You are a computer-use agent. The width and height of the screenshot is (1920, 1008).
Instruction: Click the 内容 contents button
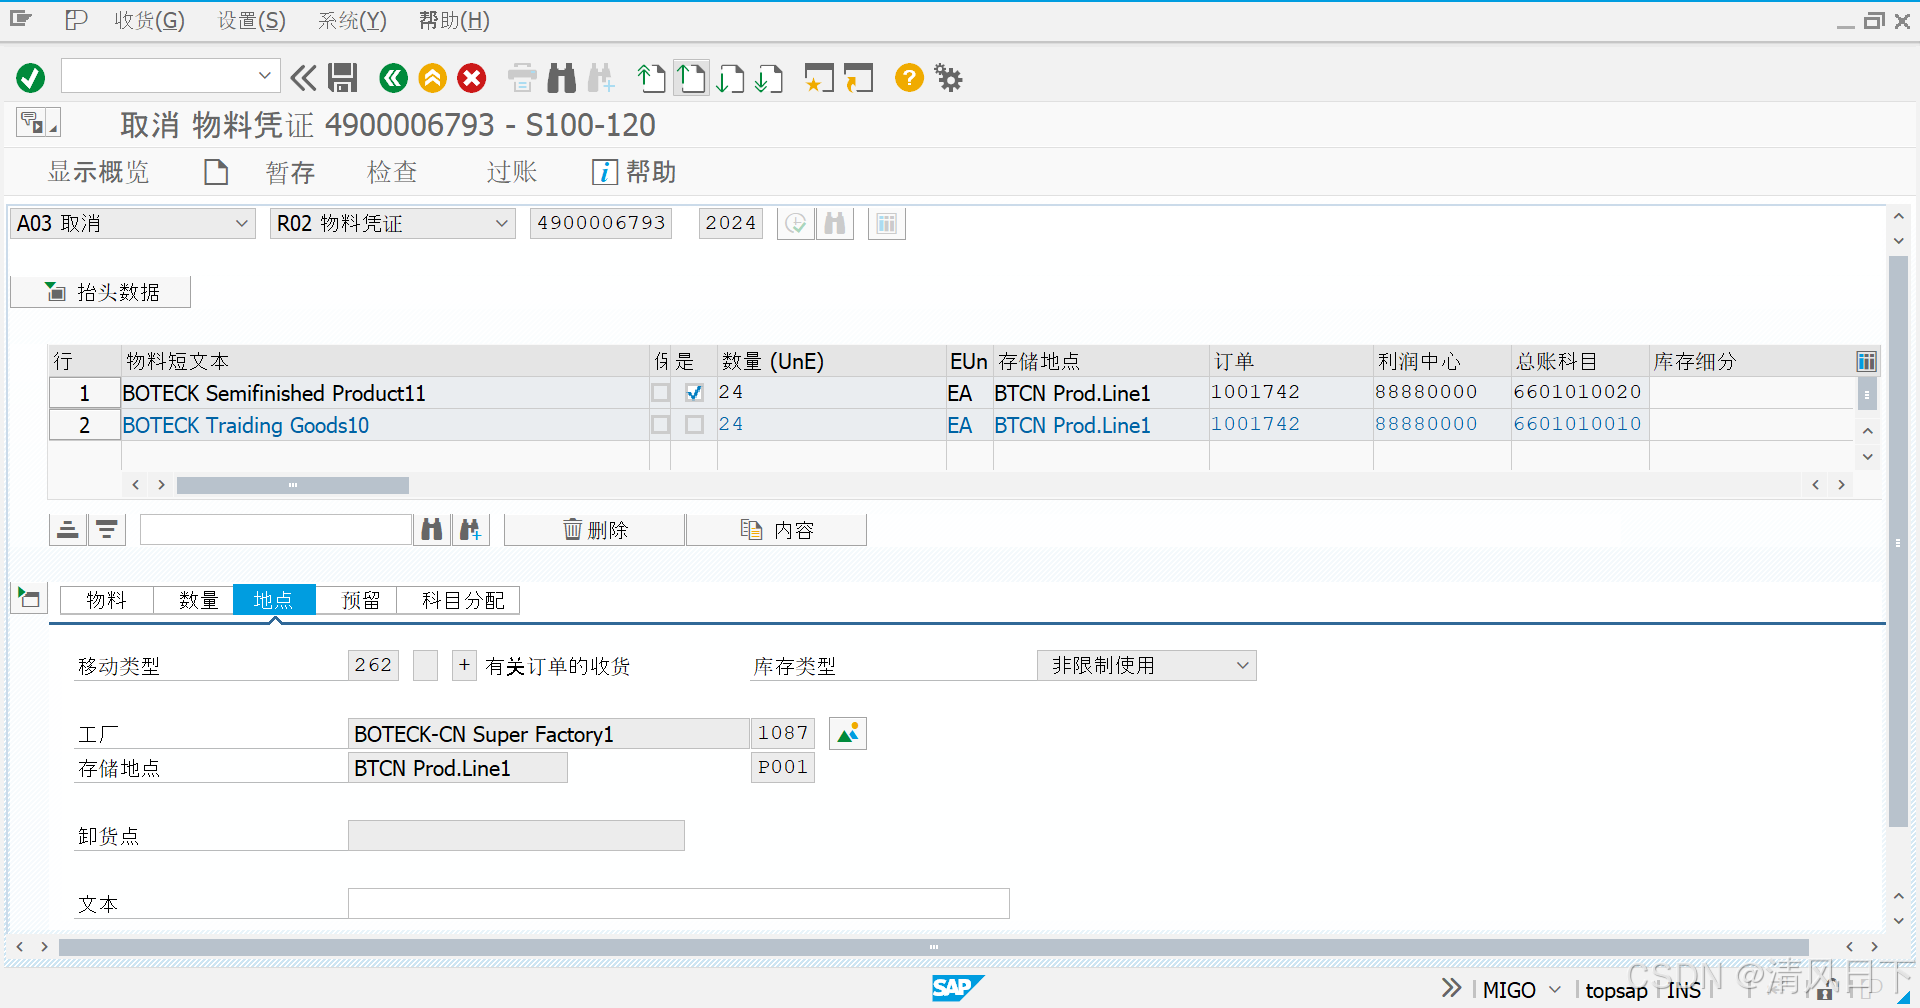(x=777, y=530)
